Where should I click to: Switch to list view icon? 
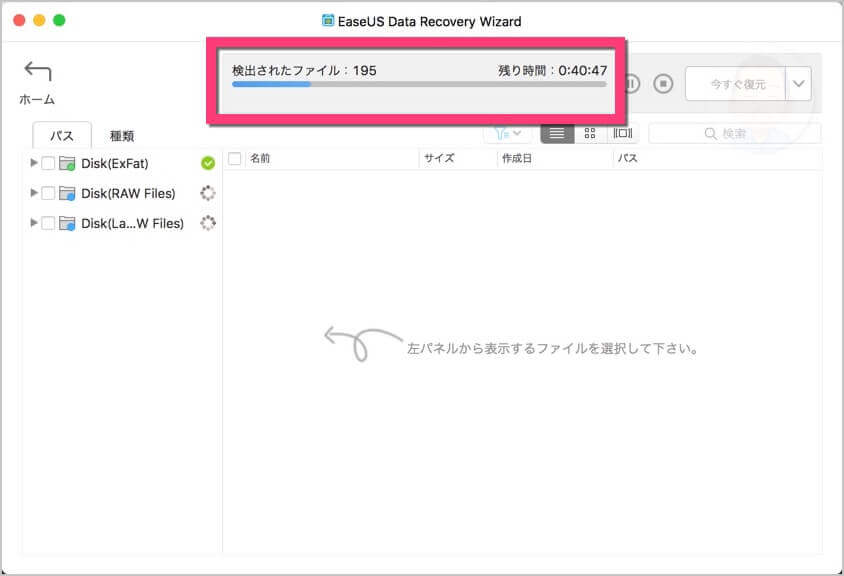(557, 134)
